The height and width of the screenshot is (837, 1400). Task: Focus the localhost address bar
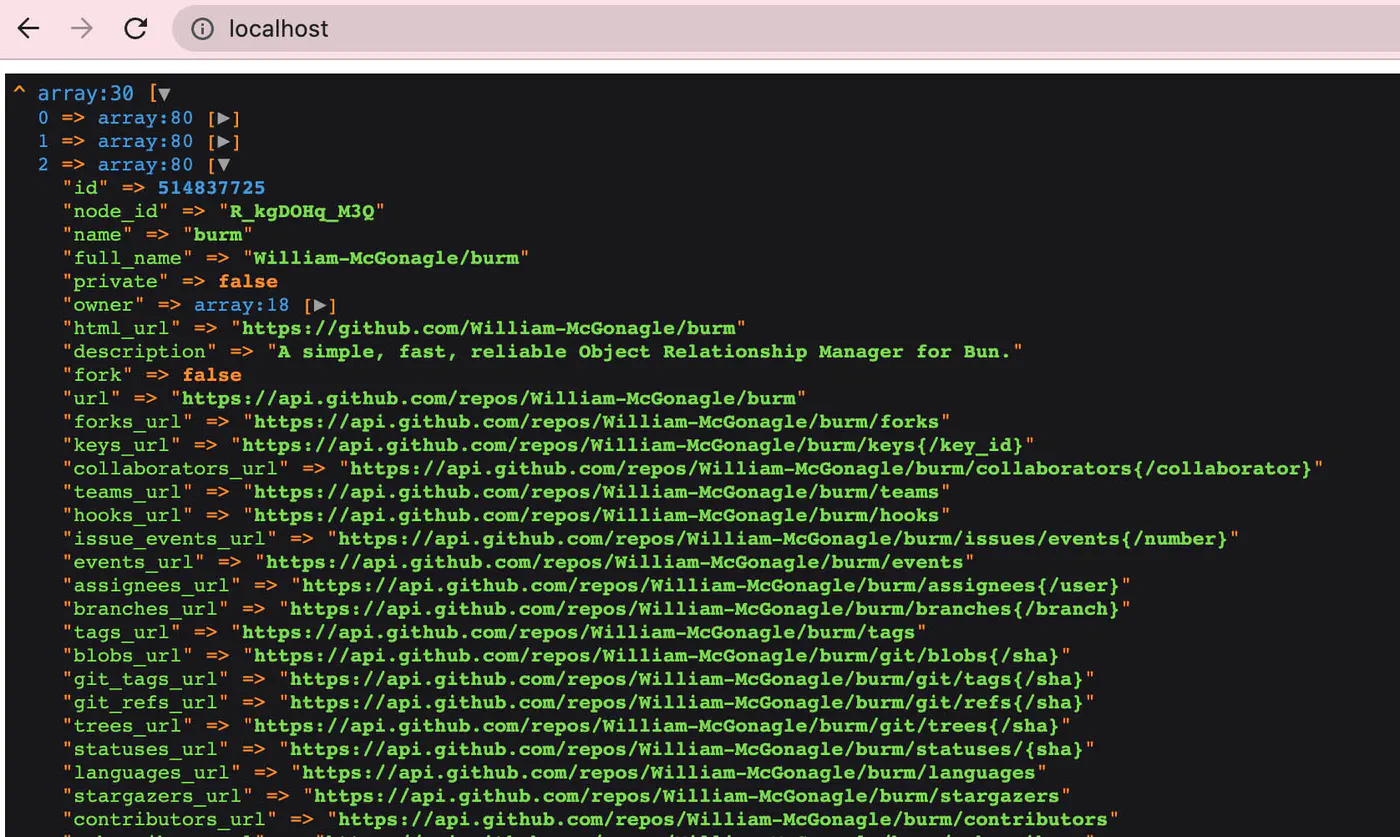tap(785, 29)
